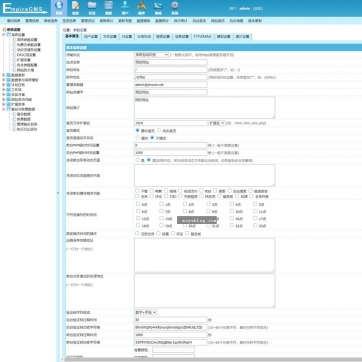Tick the 注册会员 restricted-operation checkbox

137,233
